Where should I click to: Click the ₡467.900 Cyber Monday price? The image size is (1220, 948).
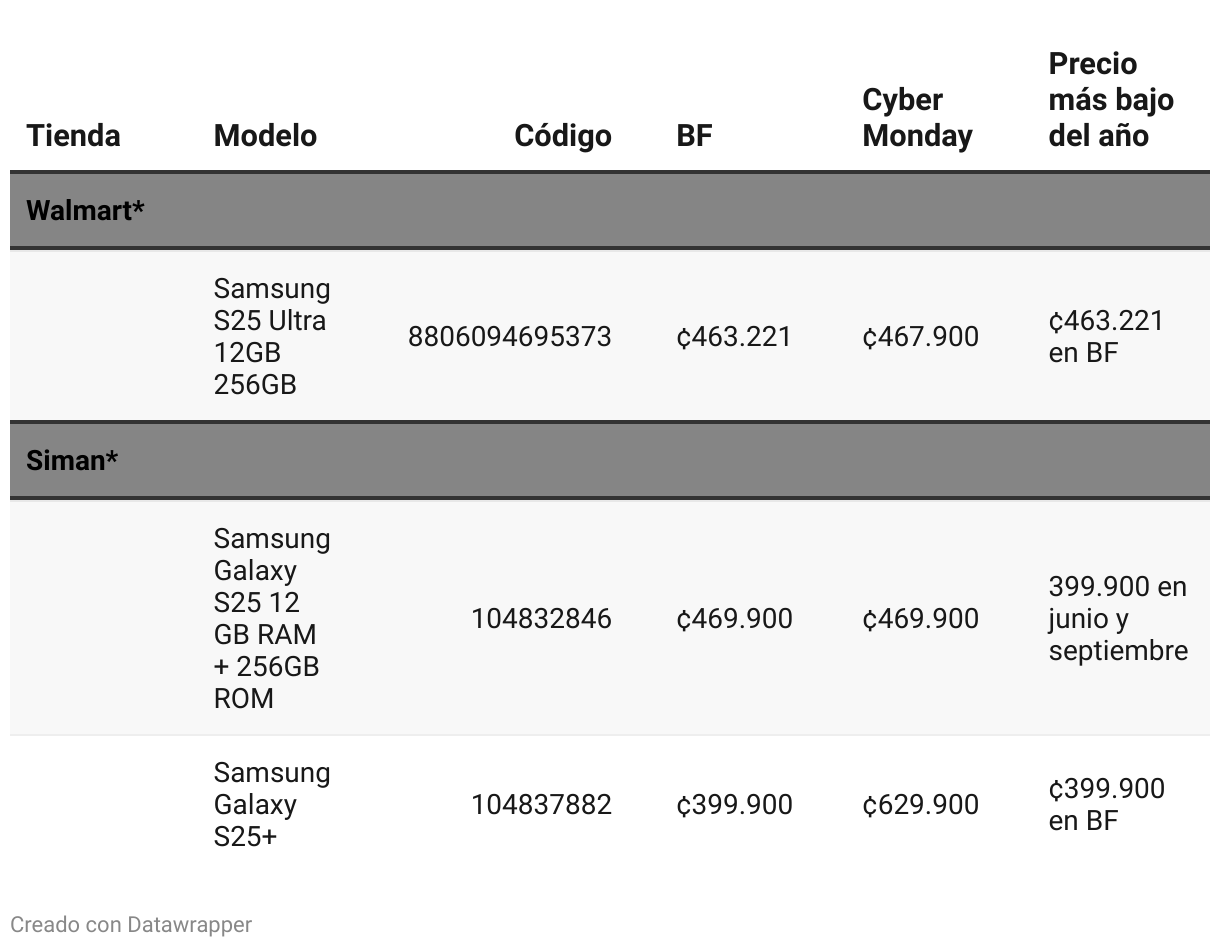(x=920, y=337)
